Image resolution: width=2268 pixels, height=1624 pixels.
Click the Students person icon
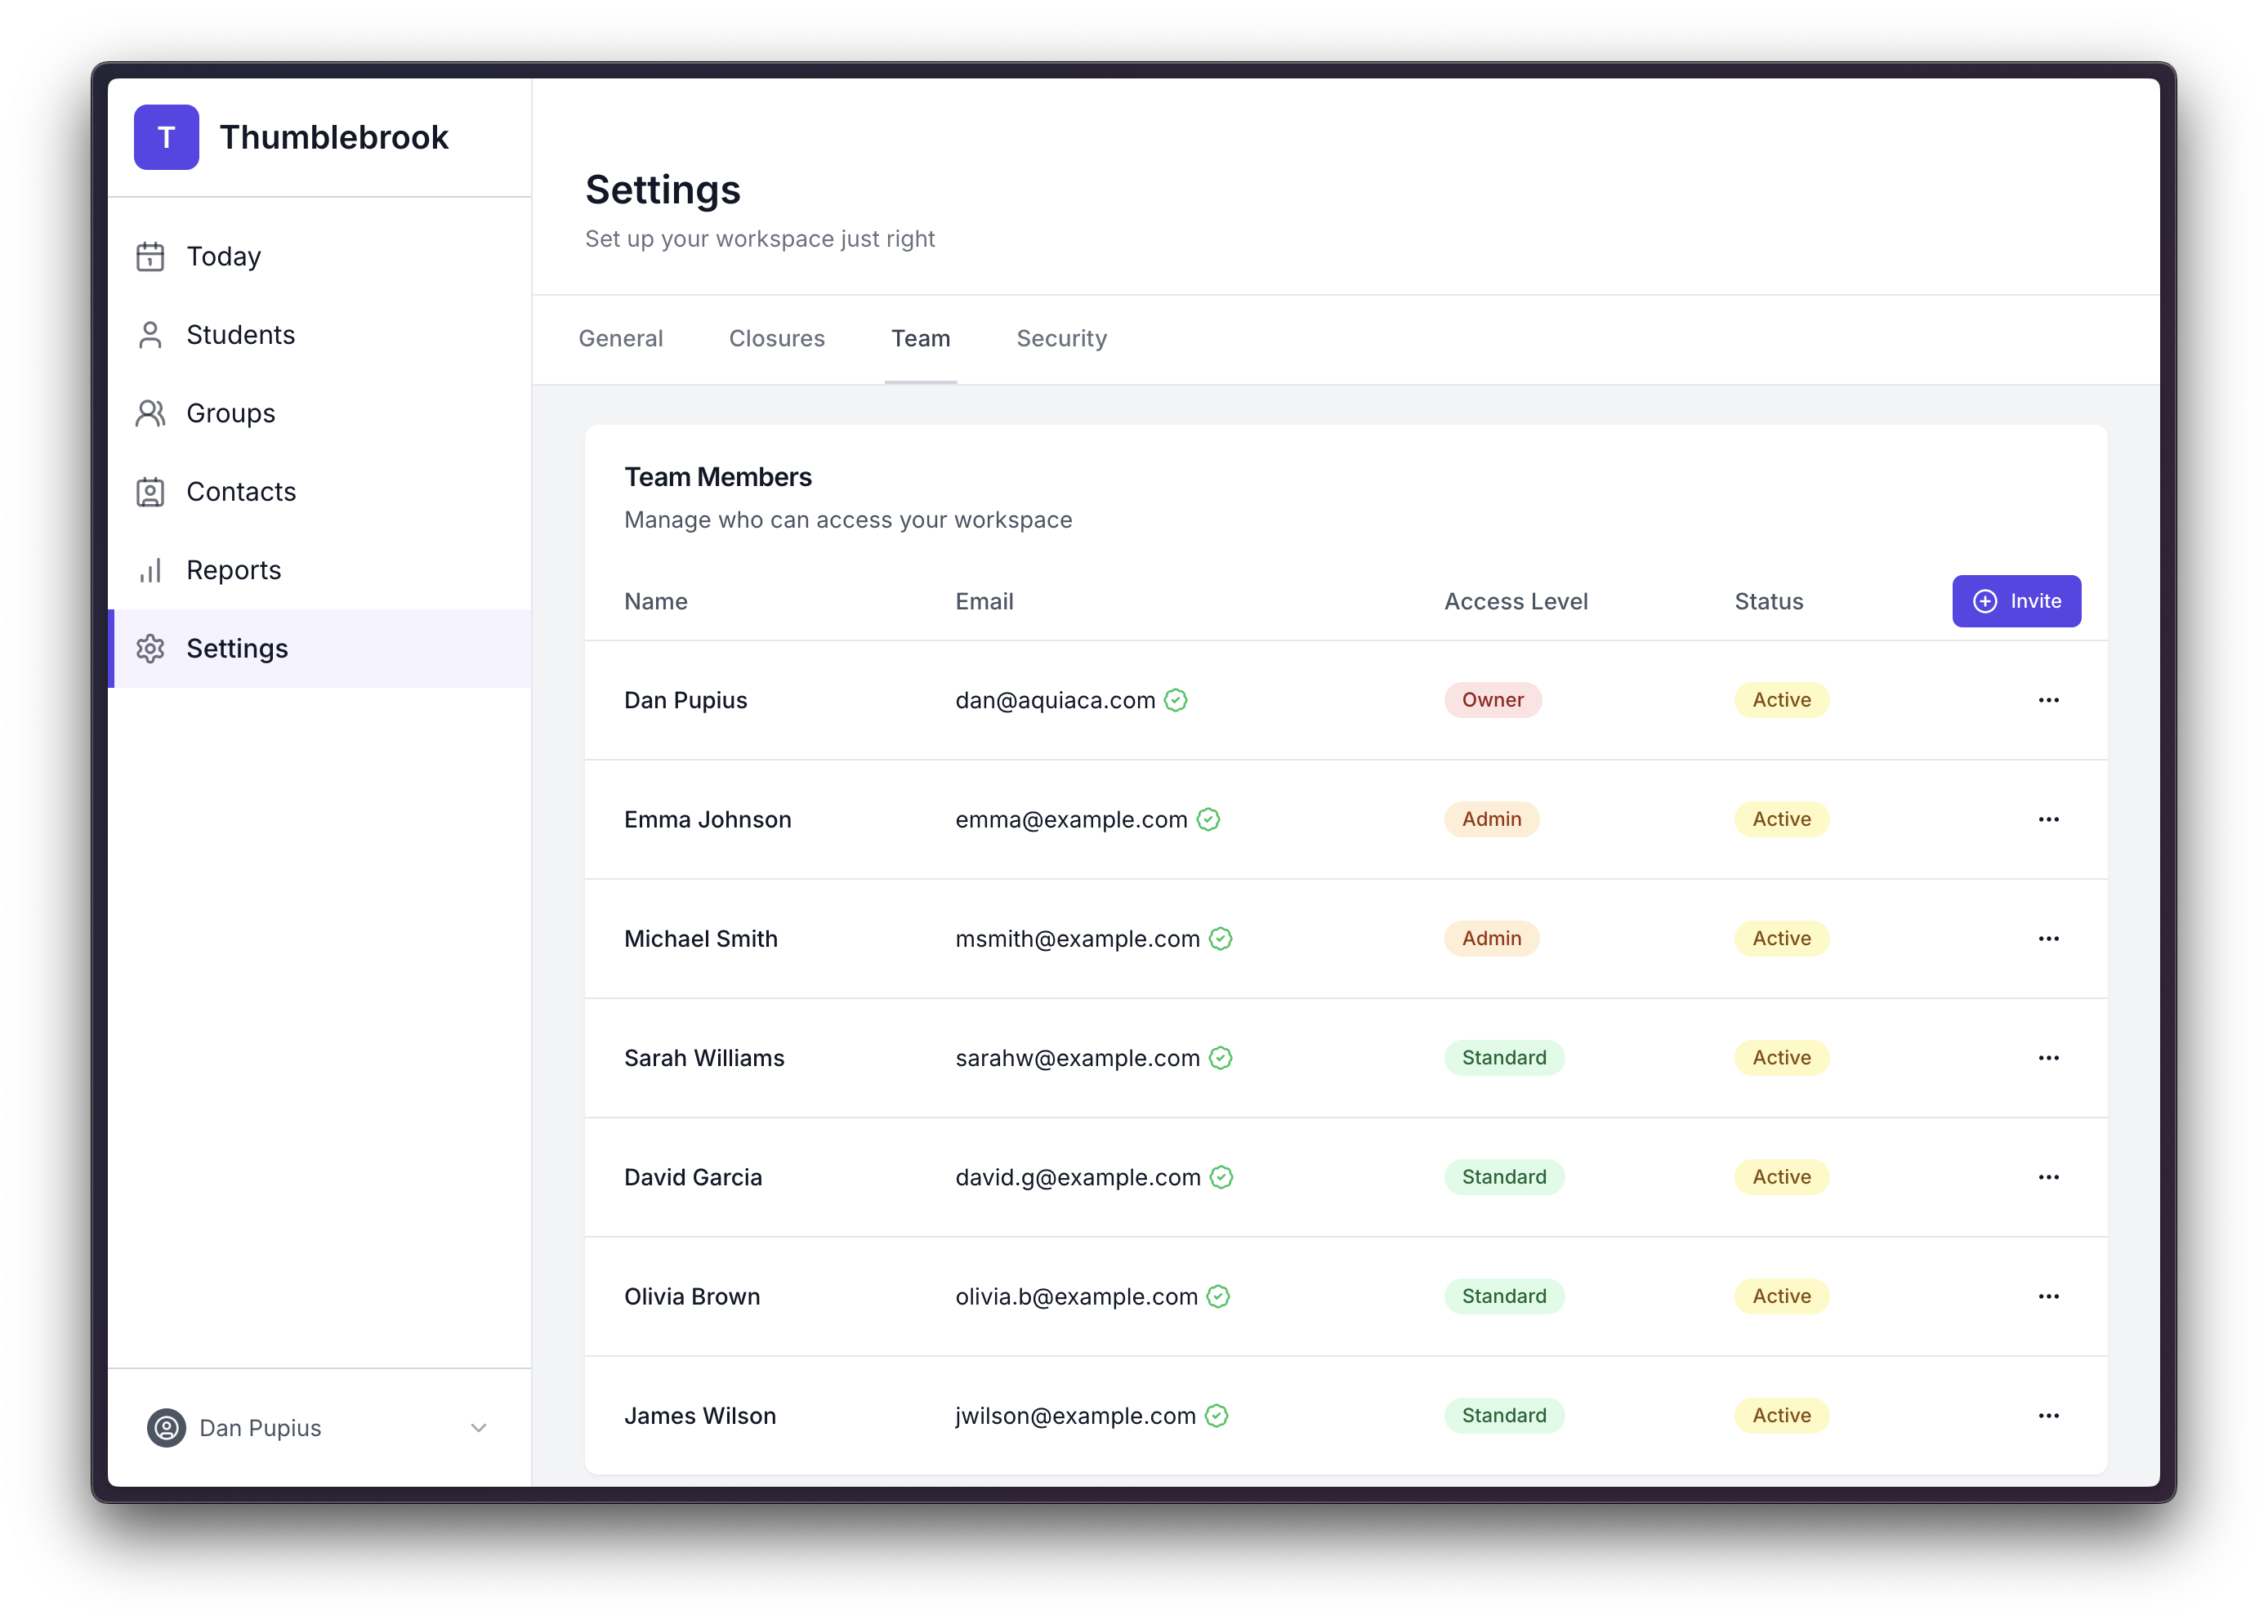pos(150,335)
